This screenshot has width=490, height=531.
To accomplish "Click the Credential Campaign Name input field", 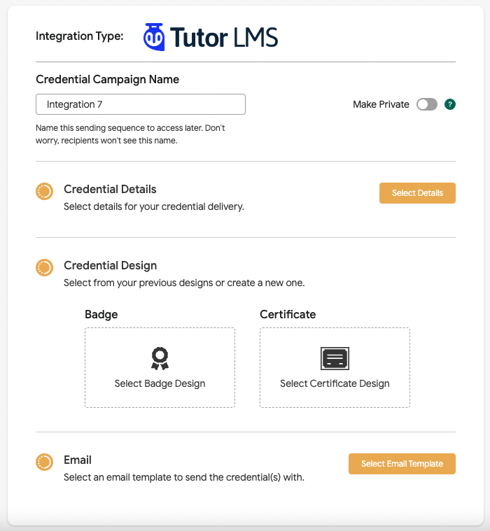I will point(141,104).
